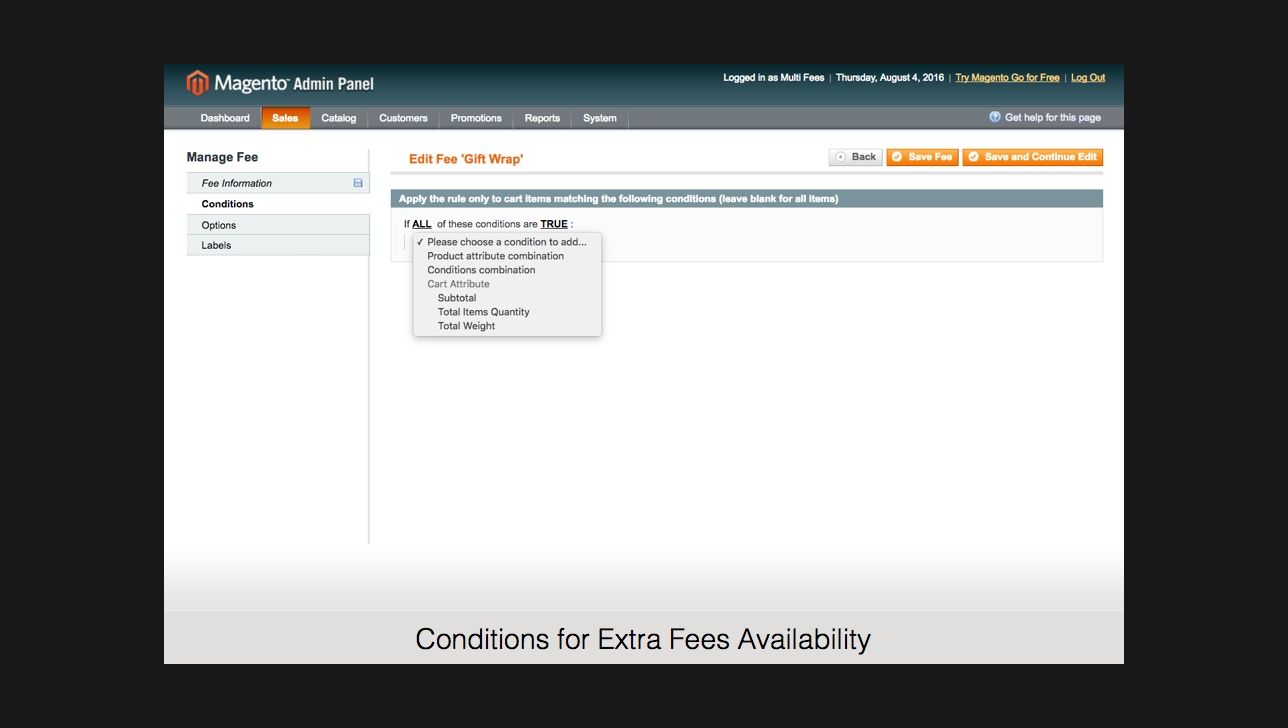
Task: Open the System menu
Action: click(599, 117)
